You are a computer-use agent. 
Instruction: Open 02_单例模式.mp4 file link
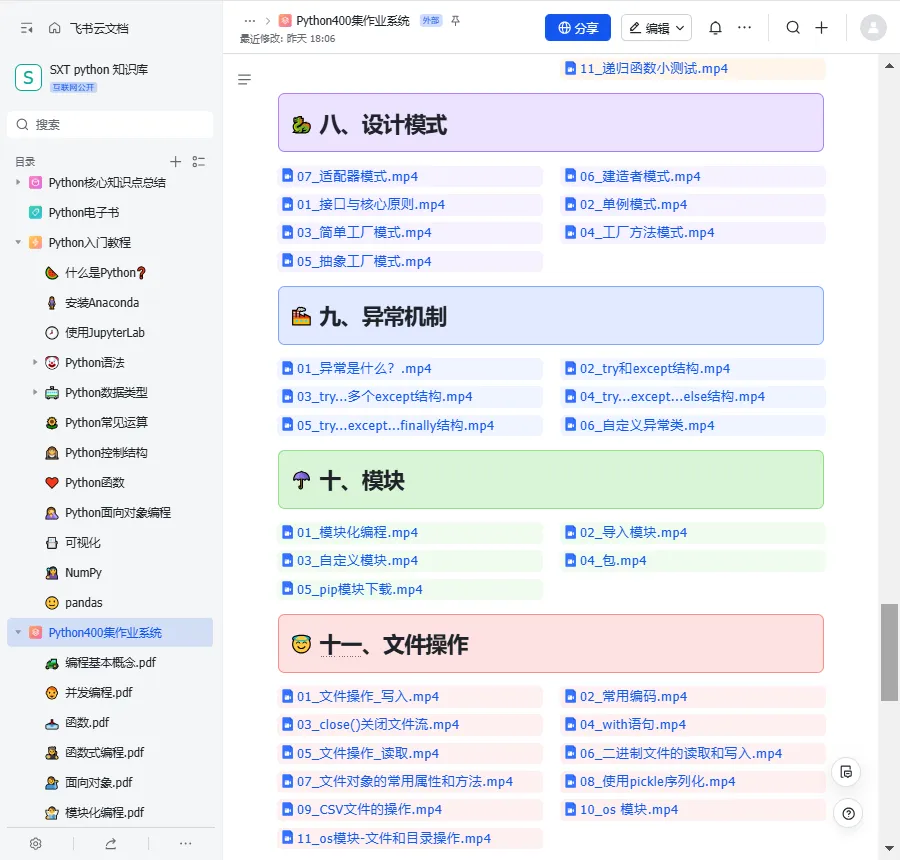coord(633,204)
